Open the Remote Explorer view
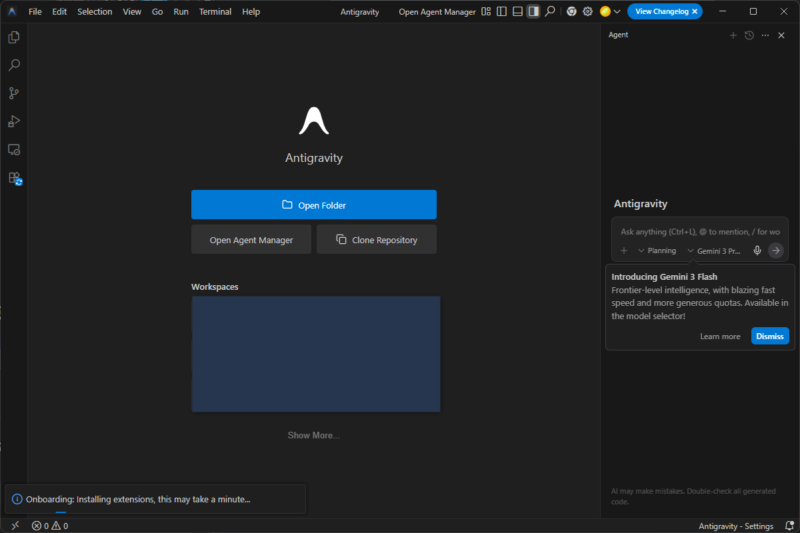The width and height of the screenshot is (800, 533). point(14,149)
